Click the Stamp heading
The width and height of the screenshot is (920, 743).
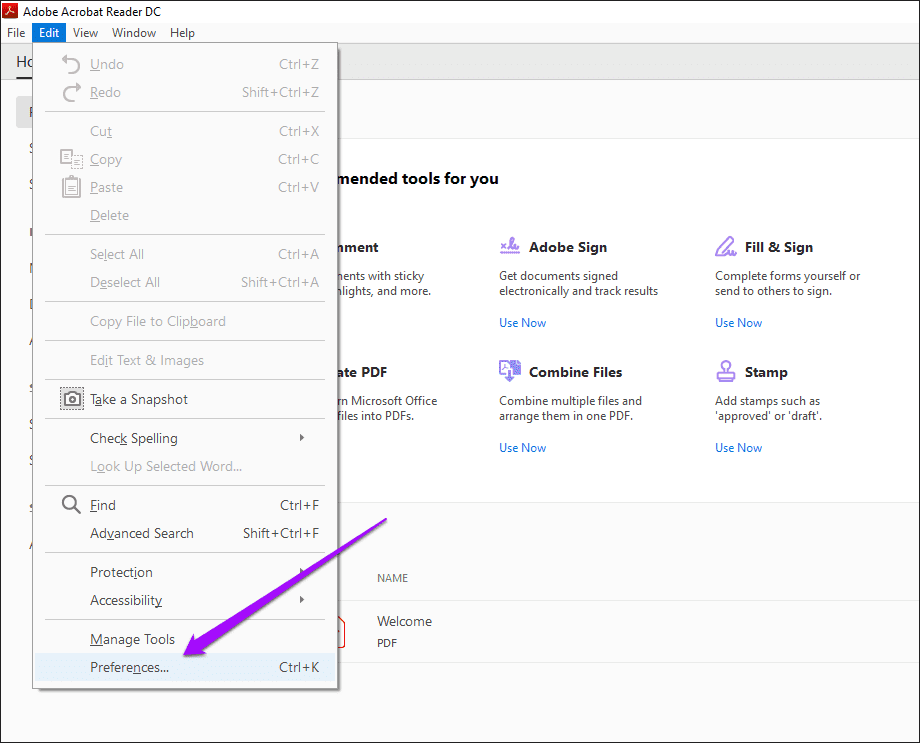pyautogui.click(x=766, y=372)
